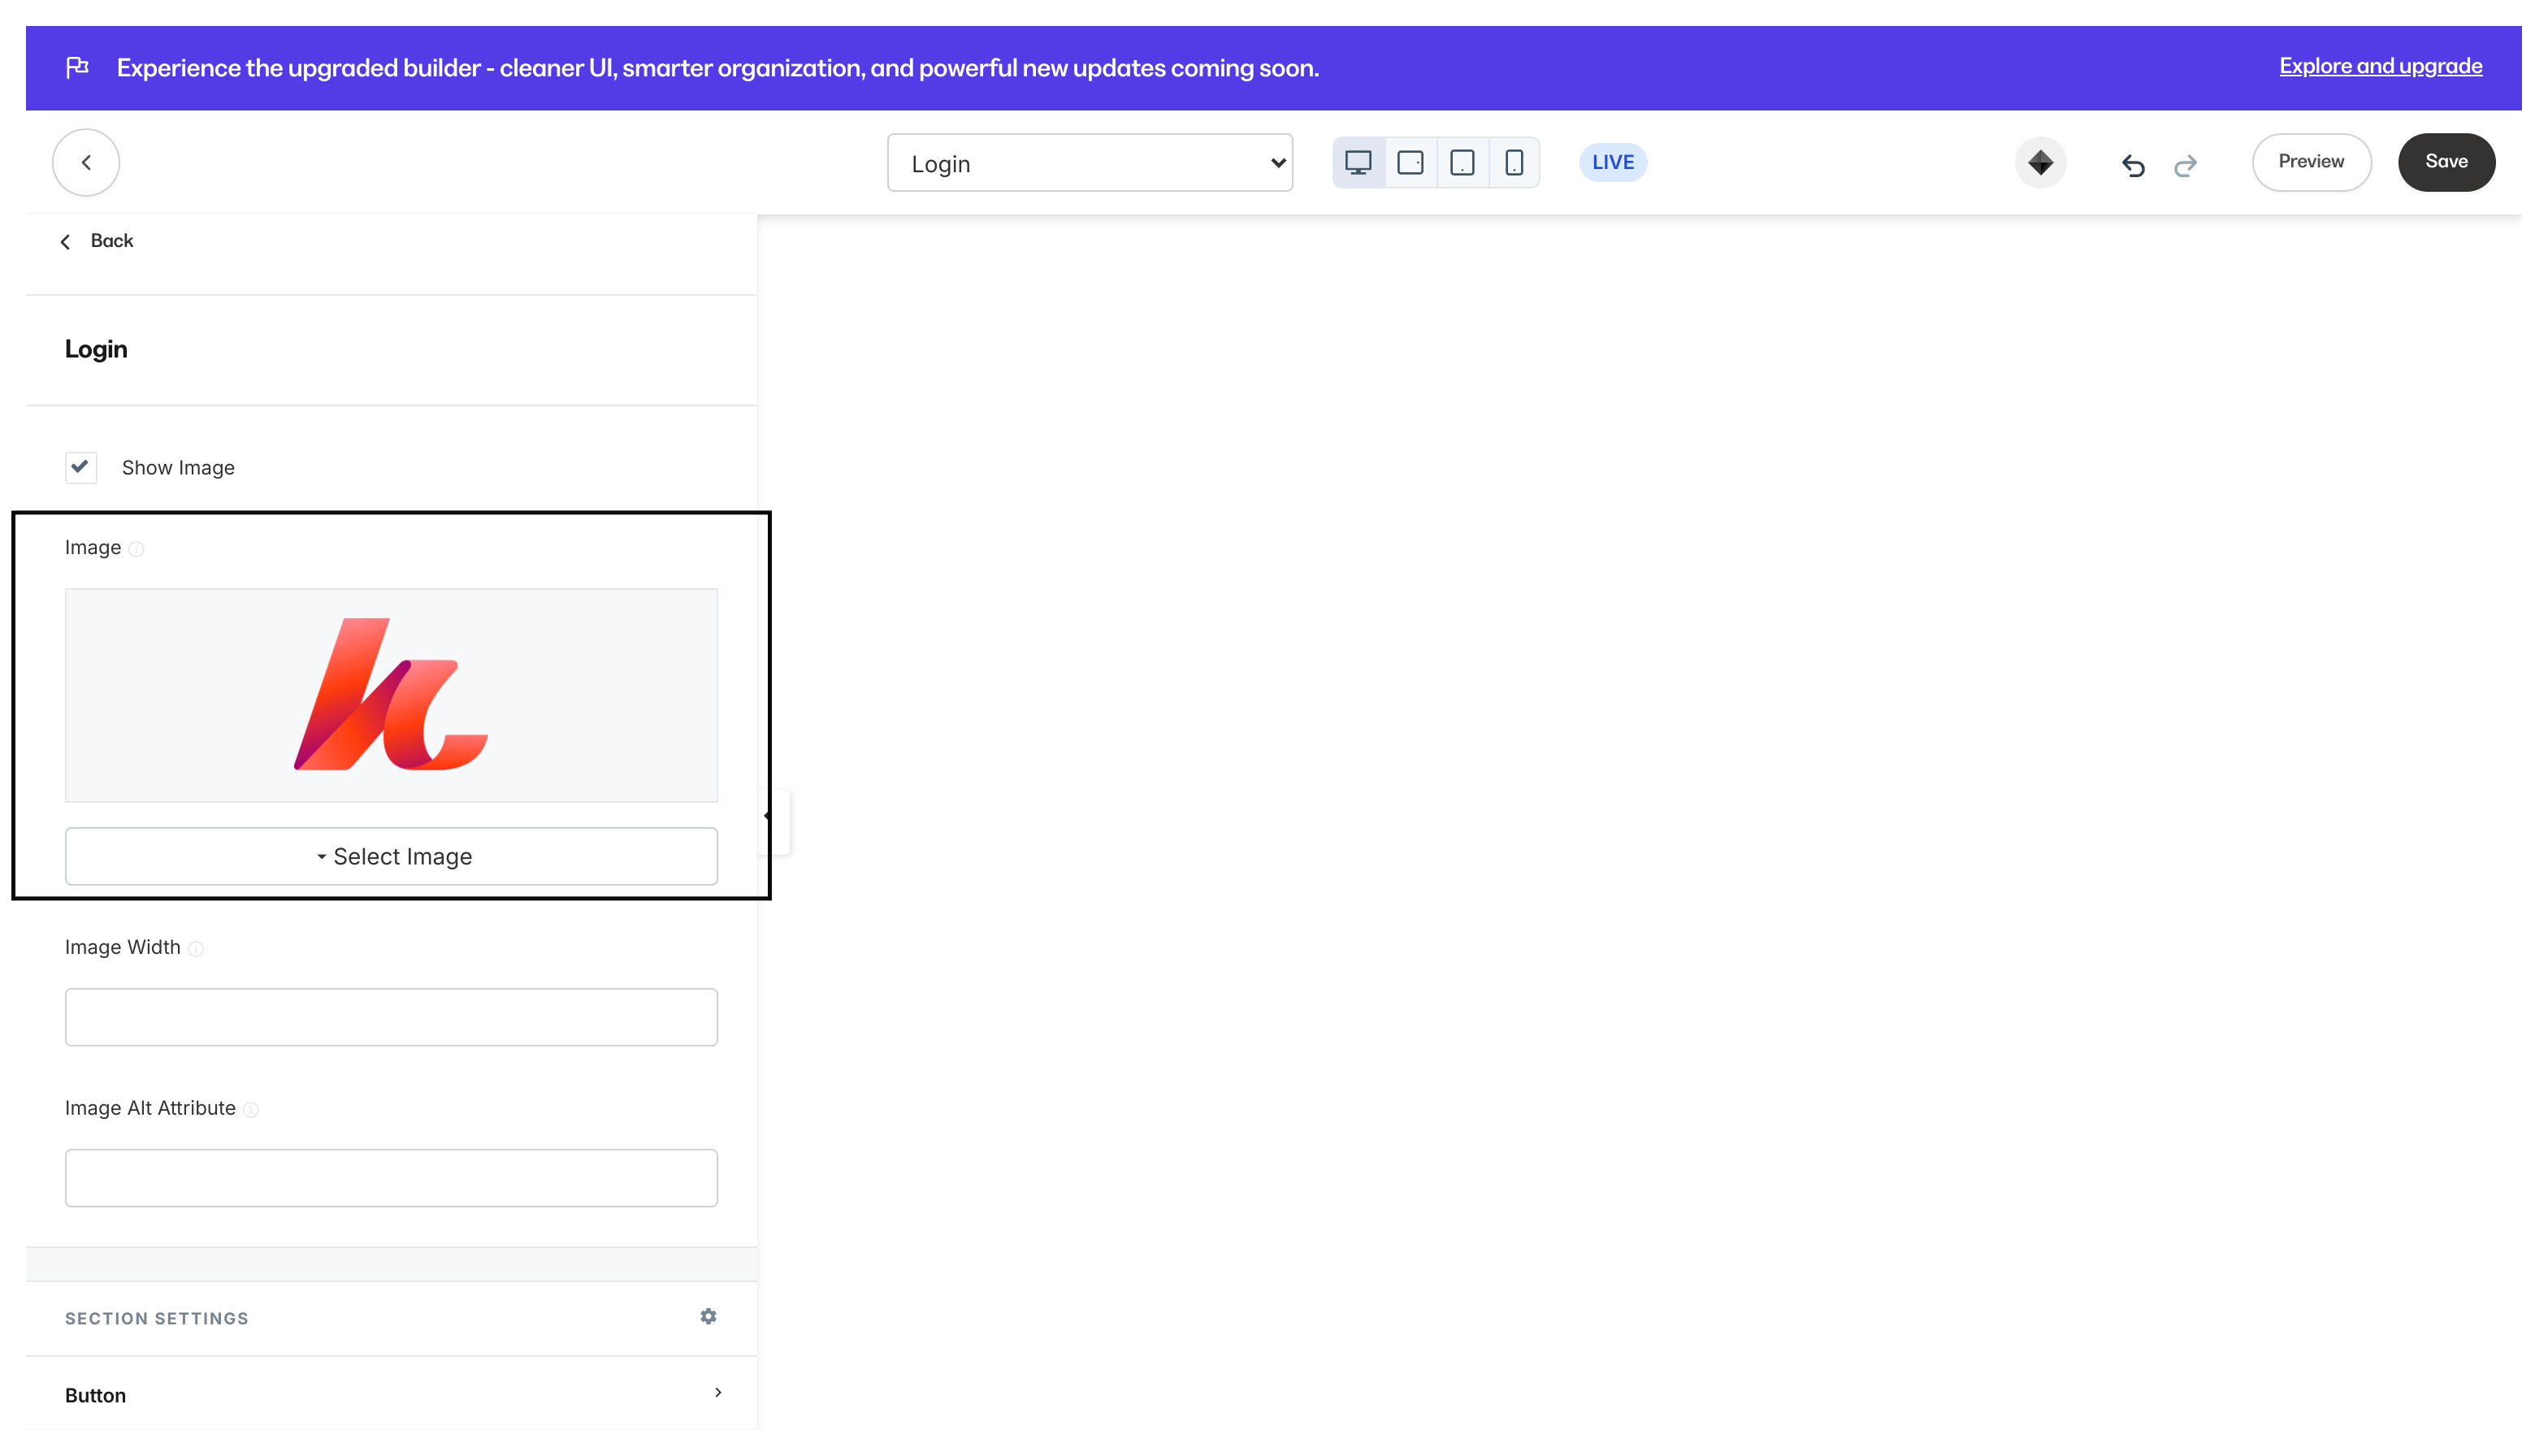Open the Login page dropdown

(x=1090, y=162)
